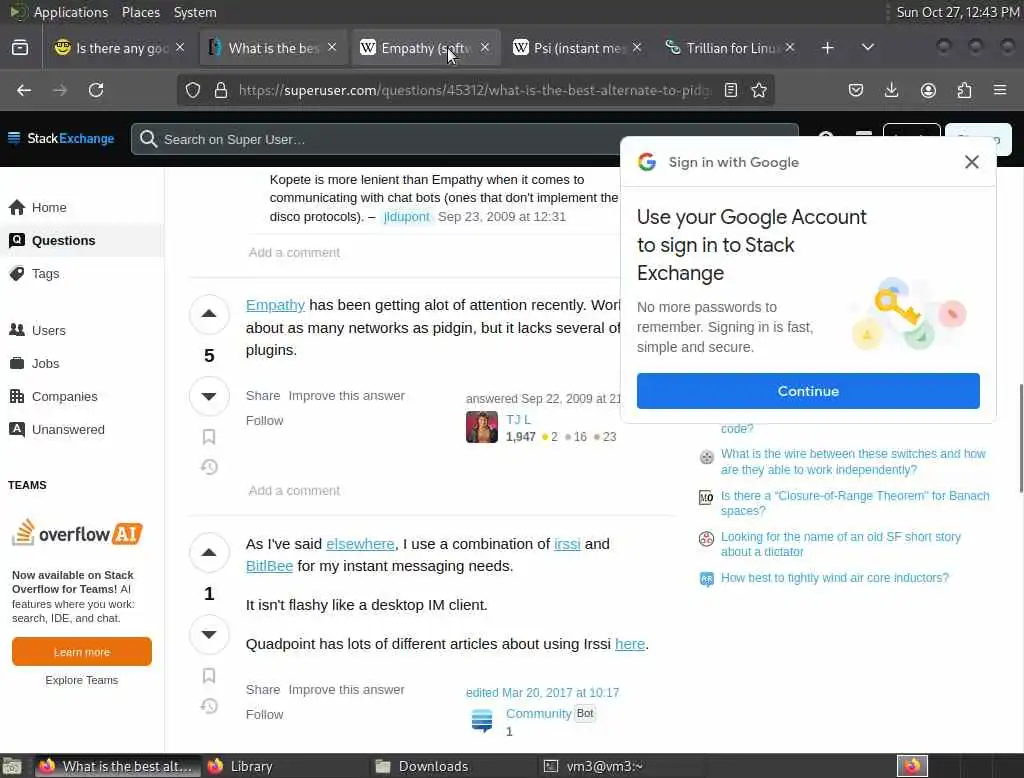Open the jldupont commenter profile link
Viewport: 1024px width, 778px height.
[x=406, y=217]
